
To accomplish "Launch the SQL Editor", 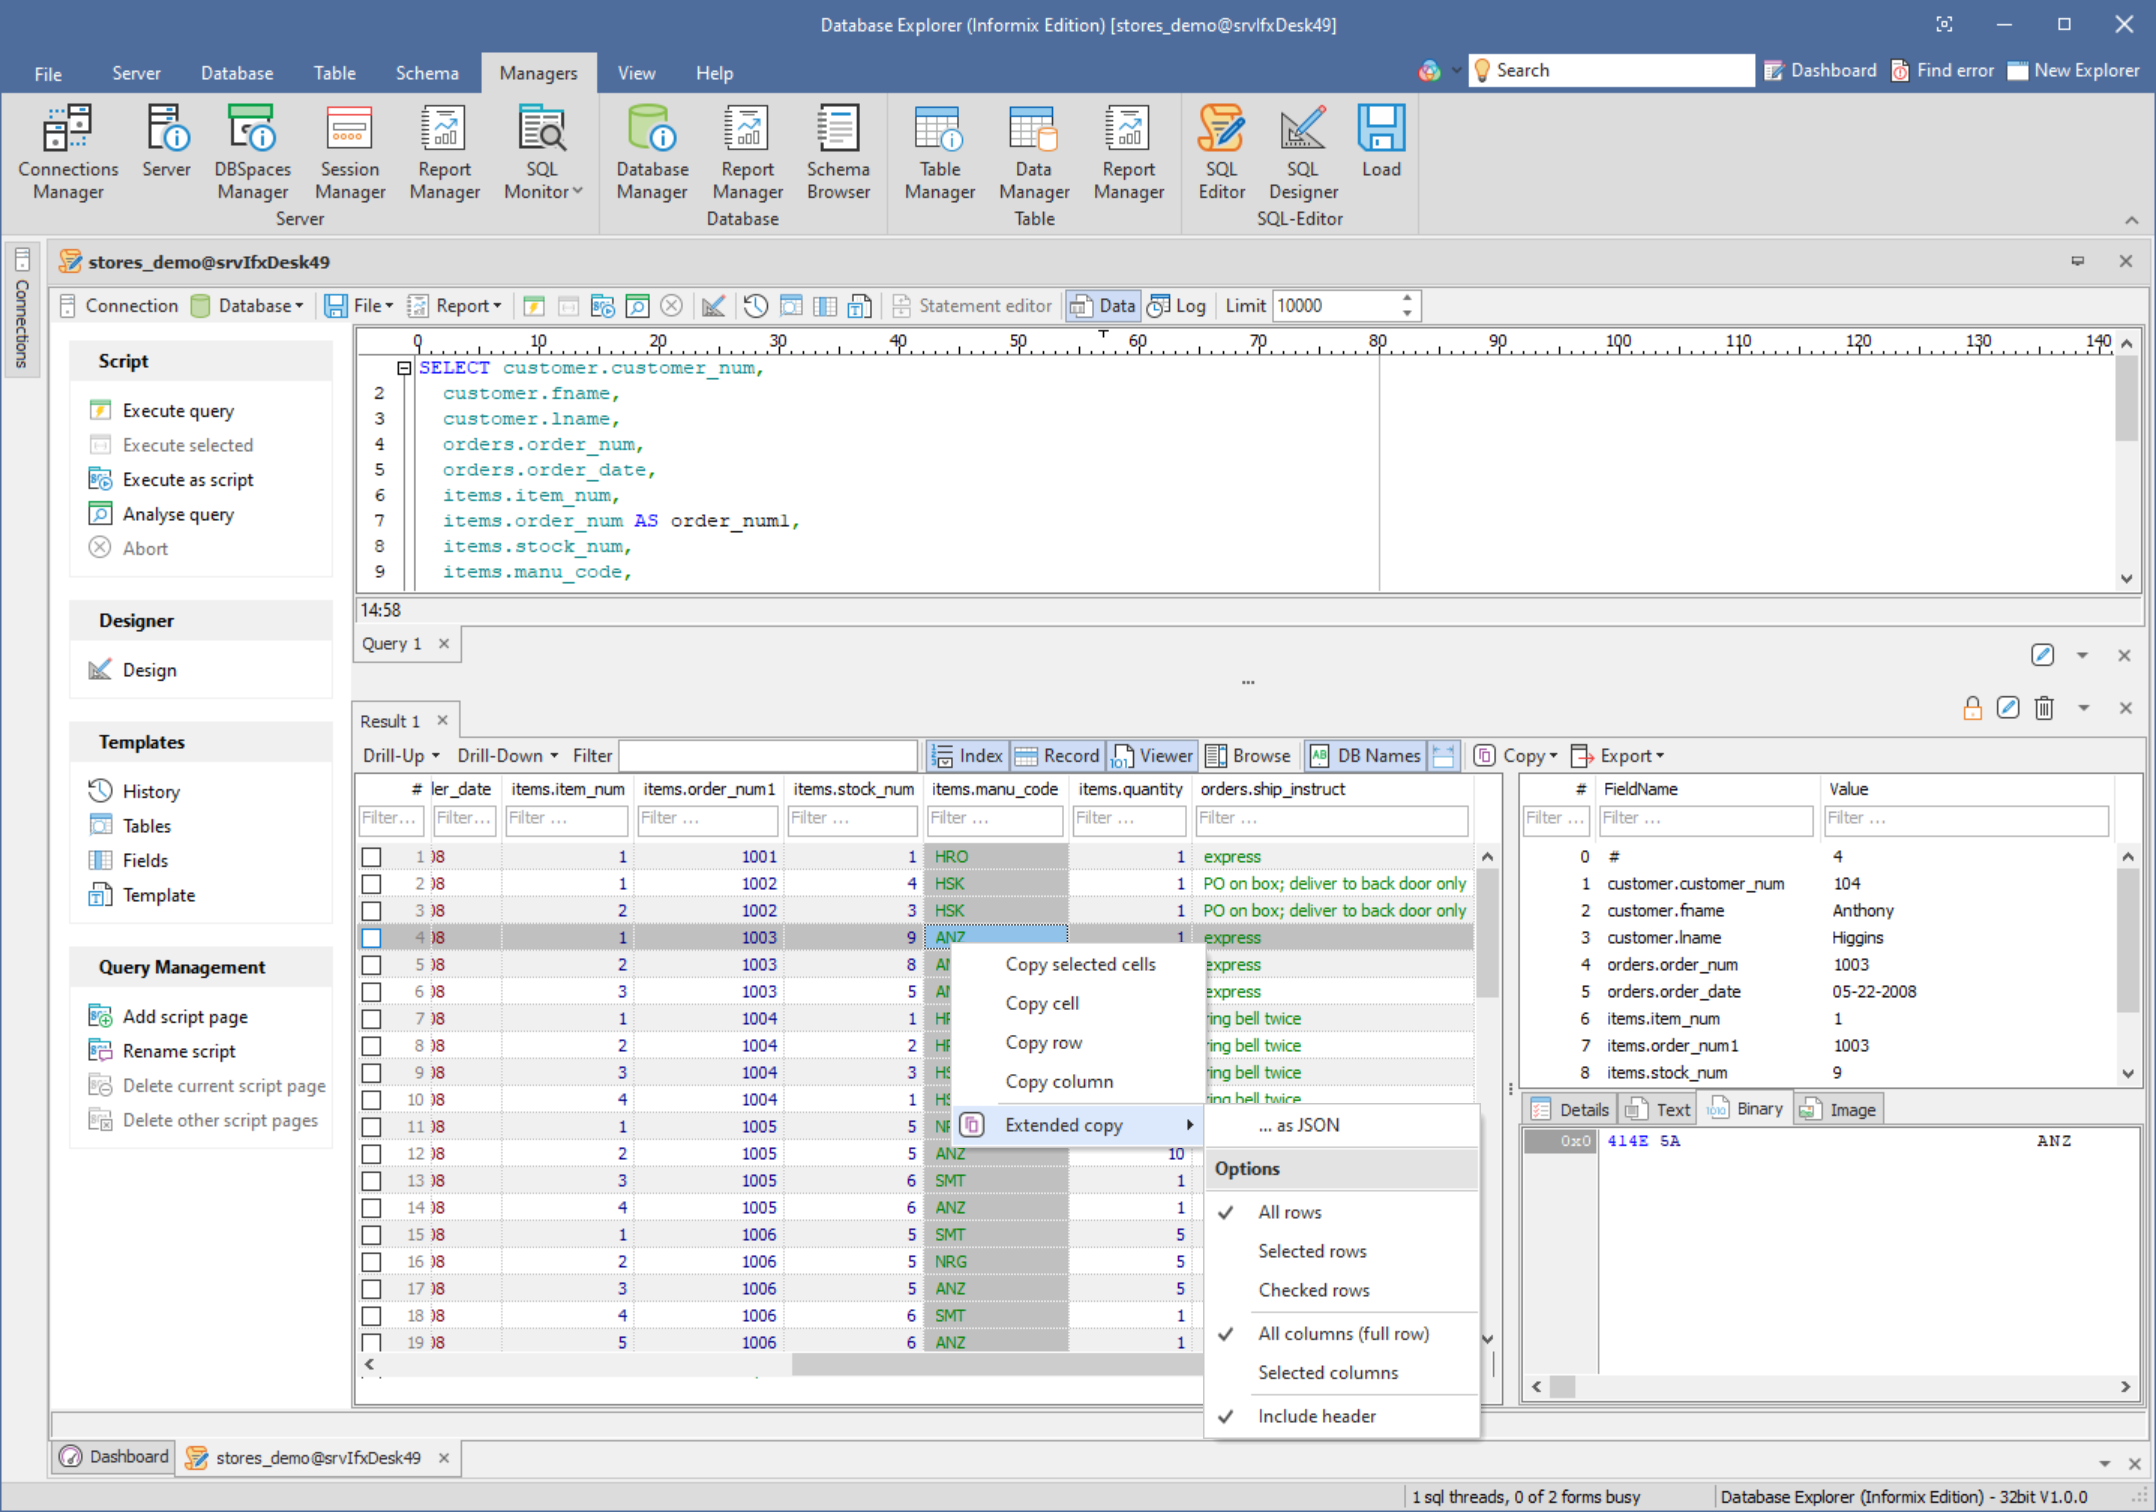I will (x=1221, y=152).
